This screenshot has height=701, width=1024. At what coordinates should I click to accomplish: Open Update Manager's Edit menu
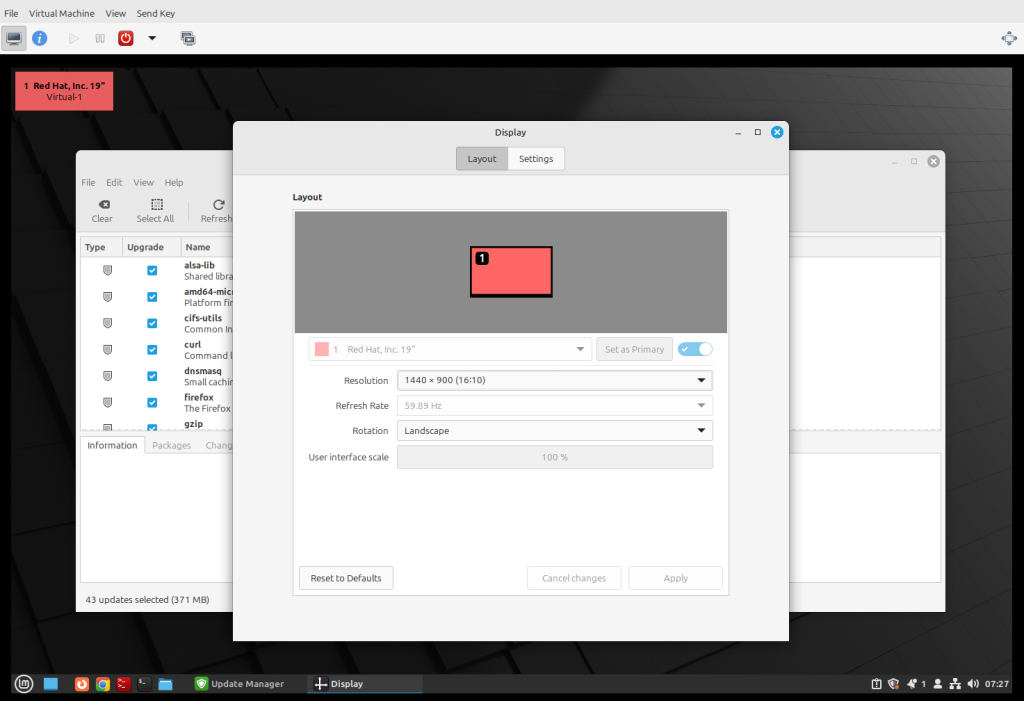(114, 182)
